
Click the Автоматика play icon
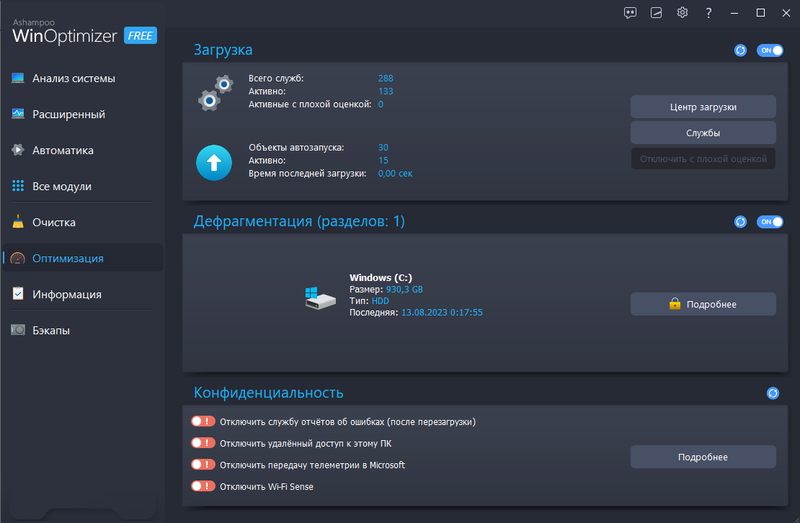click(x=18, y=150)
